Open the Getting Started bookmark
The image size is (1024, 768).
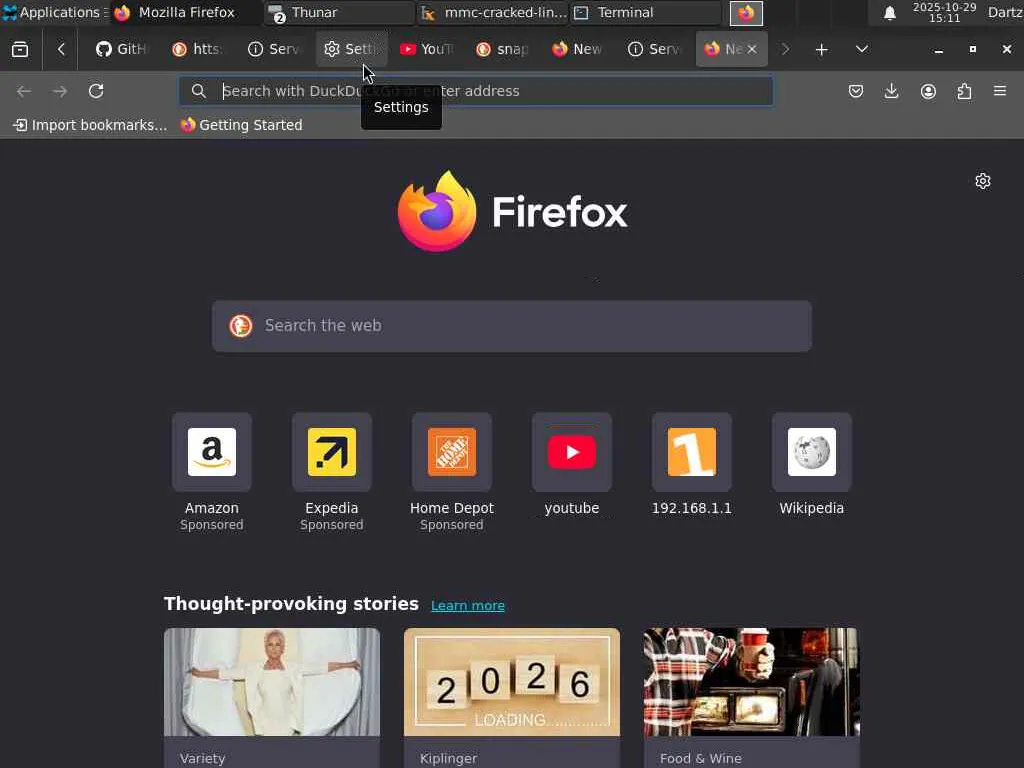(242, 125)
